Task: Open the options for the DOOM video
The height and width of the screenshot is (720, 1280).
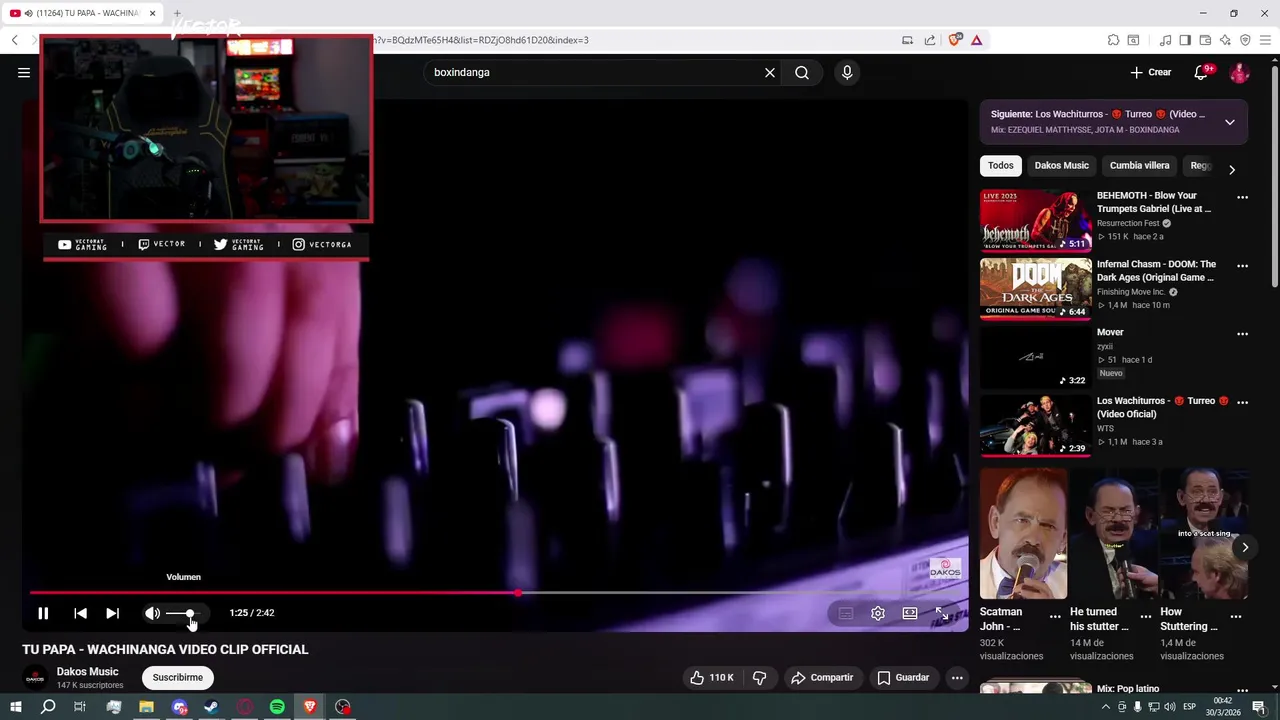Action: click(x=1242, y=266)
